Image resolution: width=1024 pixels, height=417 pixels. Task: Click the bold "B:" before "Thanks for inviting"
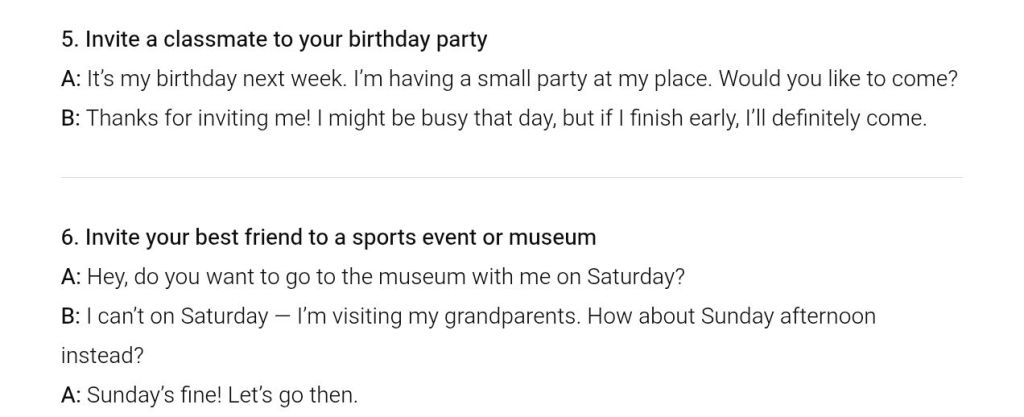(71, 118)
